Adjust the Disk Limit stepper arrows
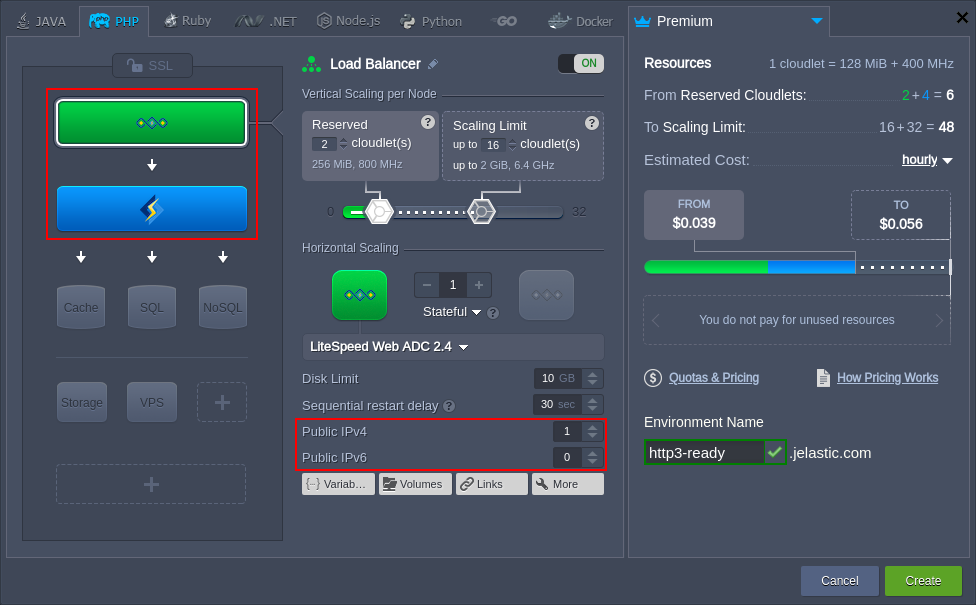The height and width of the screenshot is (605, 976). [593, 378]
